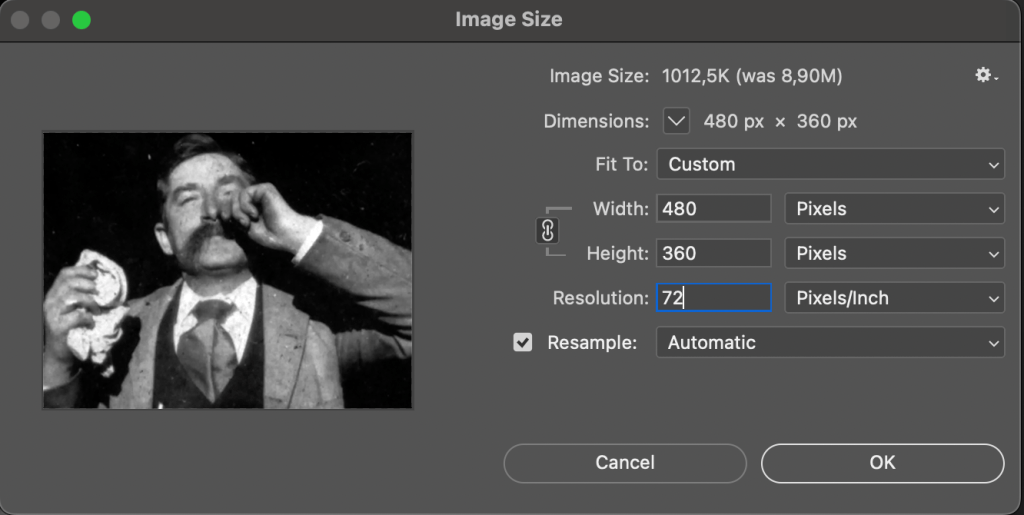Click the image preview thumbnail
Screen dimensions: 1024x515
[227, 270]
